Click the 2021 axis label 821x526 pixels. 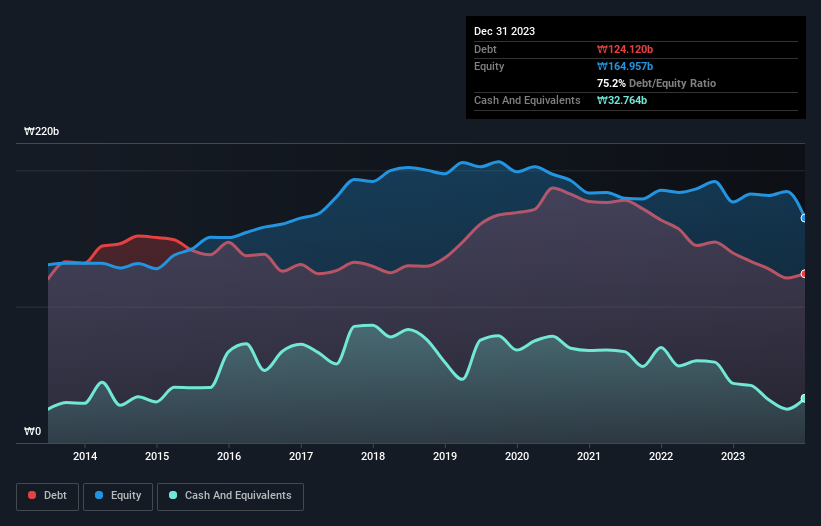point(589,456)
